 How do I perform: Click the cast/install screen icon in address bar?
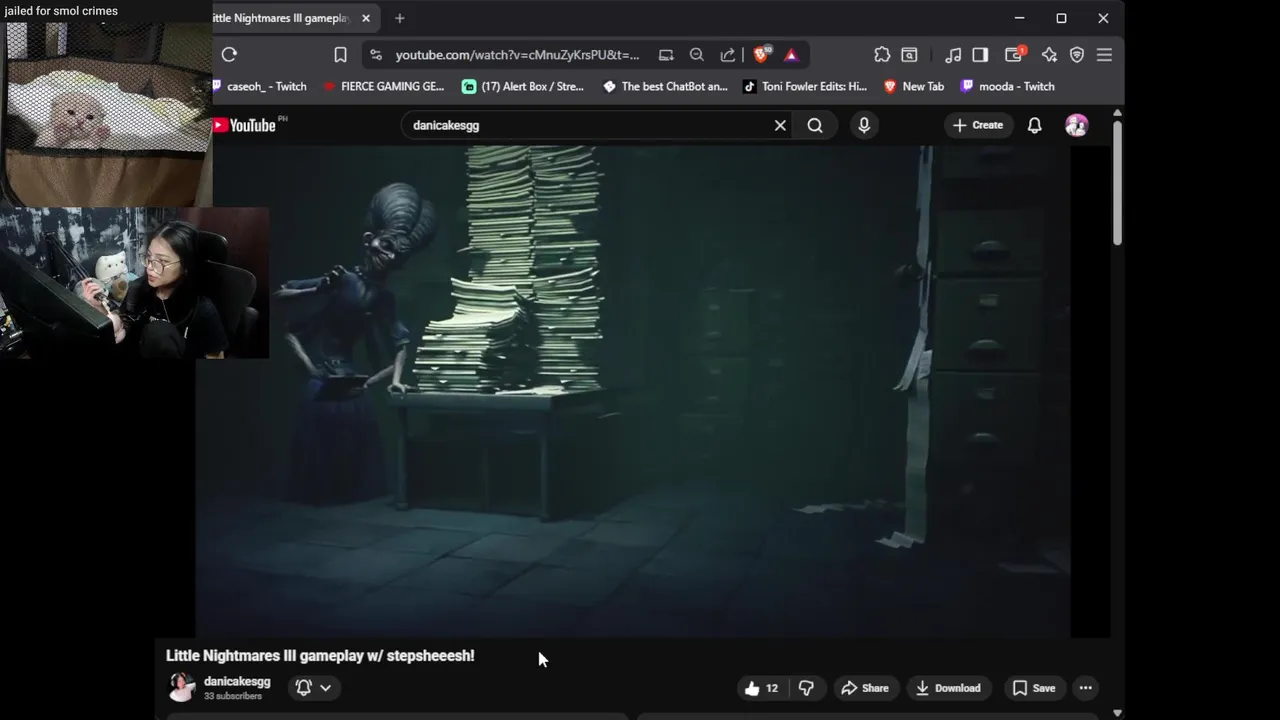666,55
